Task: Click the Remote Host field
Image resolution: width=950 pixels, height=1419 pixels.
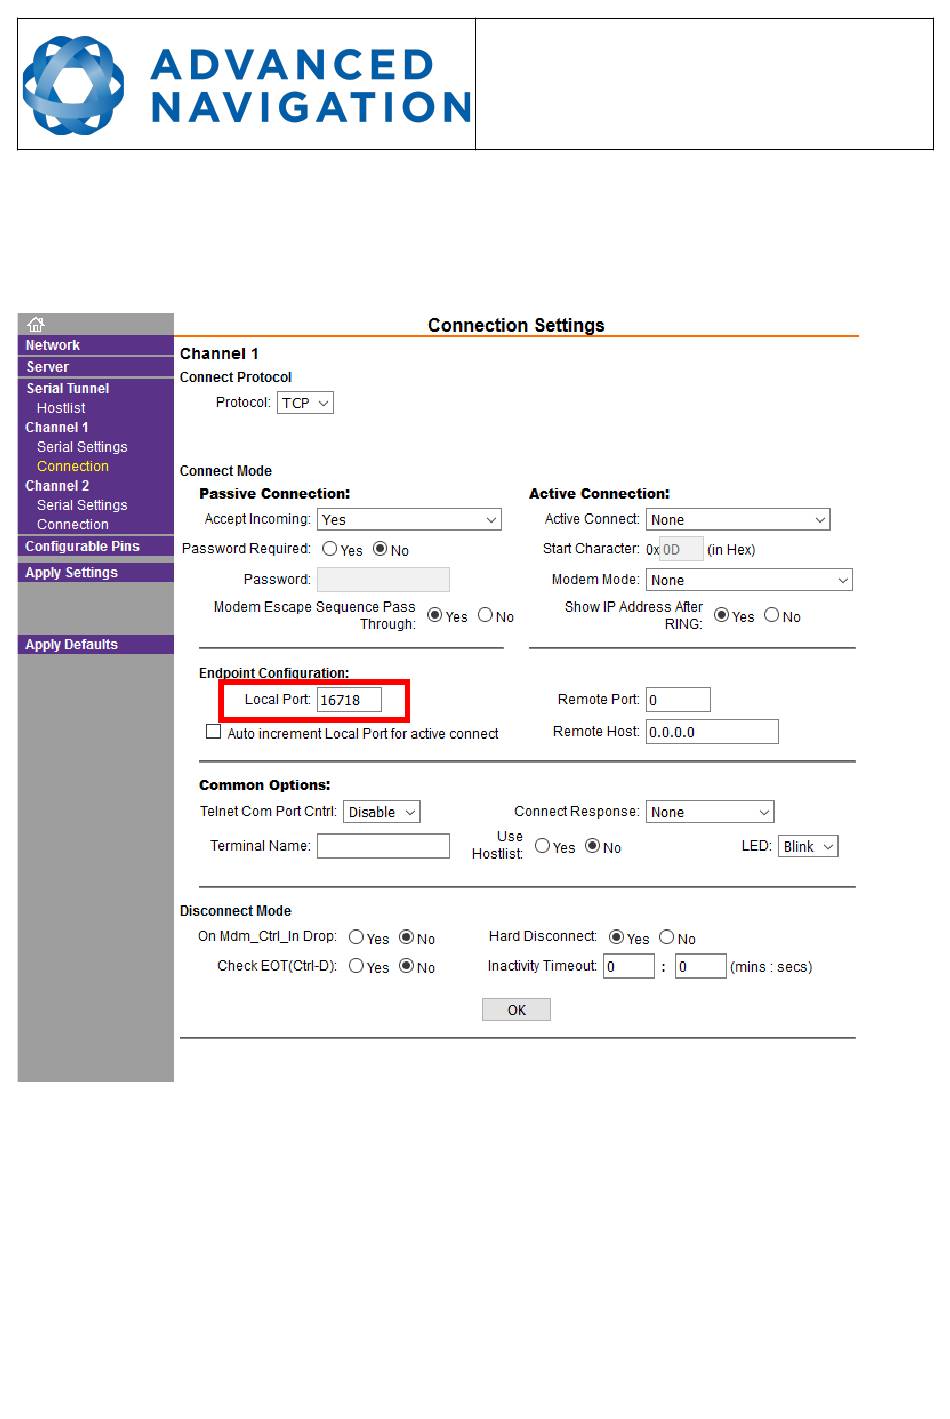Action: click(712, 732)
